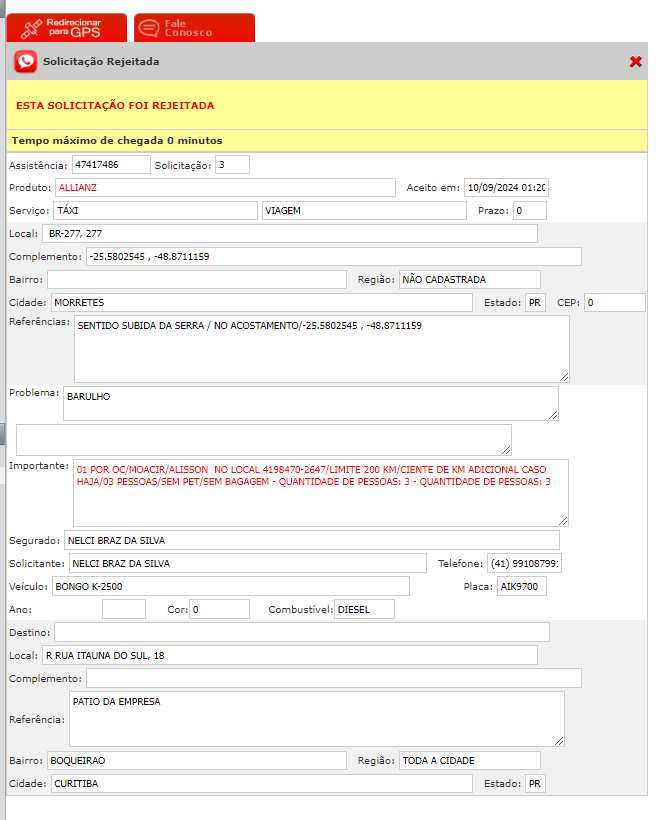Click the Telefone field

[524, 563]
